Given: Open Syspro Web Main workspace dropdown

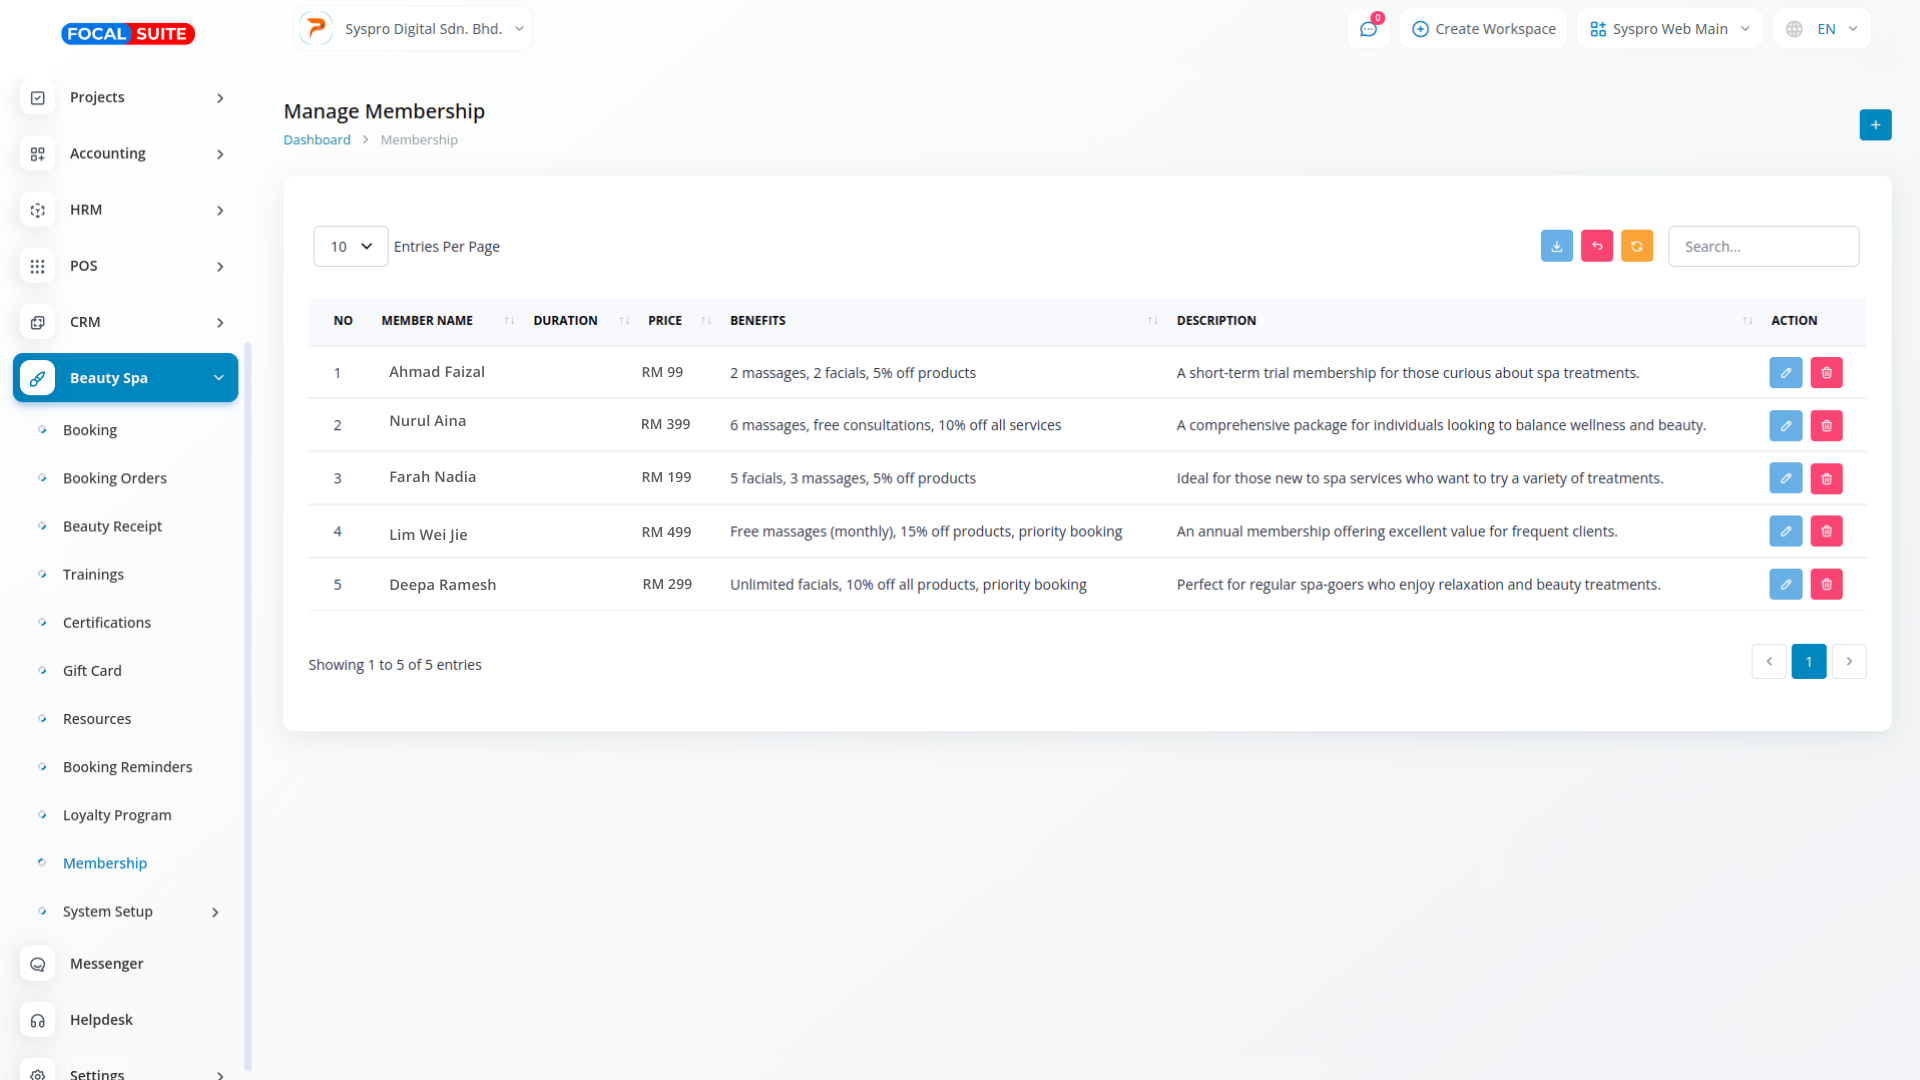Looking at the screenshot, I should pos(1669,29).
